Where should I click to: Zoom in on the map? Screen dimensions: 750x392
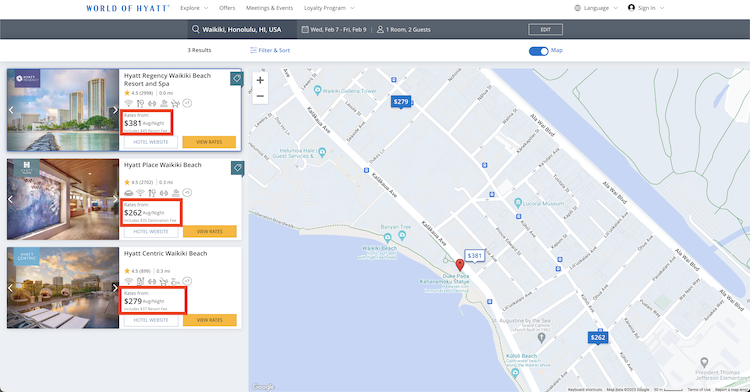(260, 80)
